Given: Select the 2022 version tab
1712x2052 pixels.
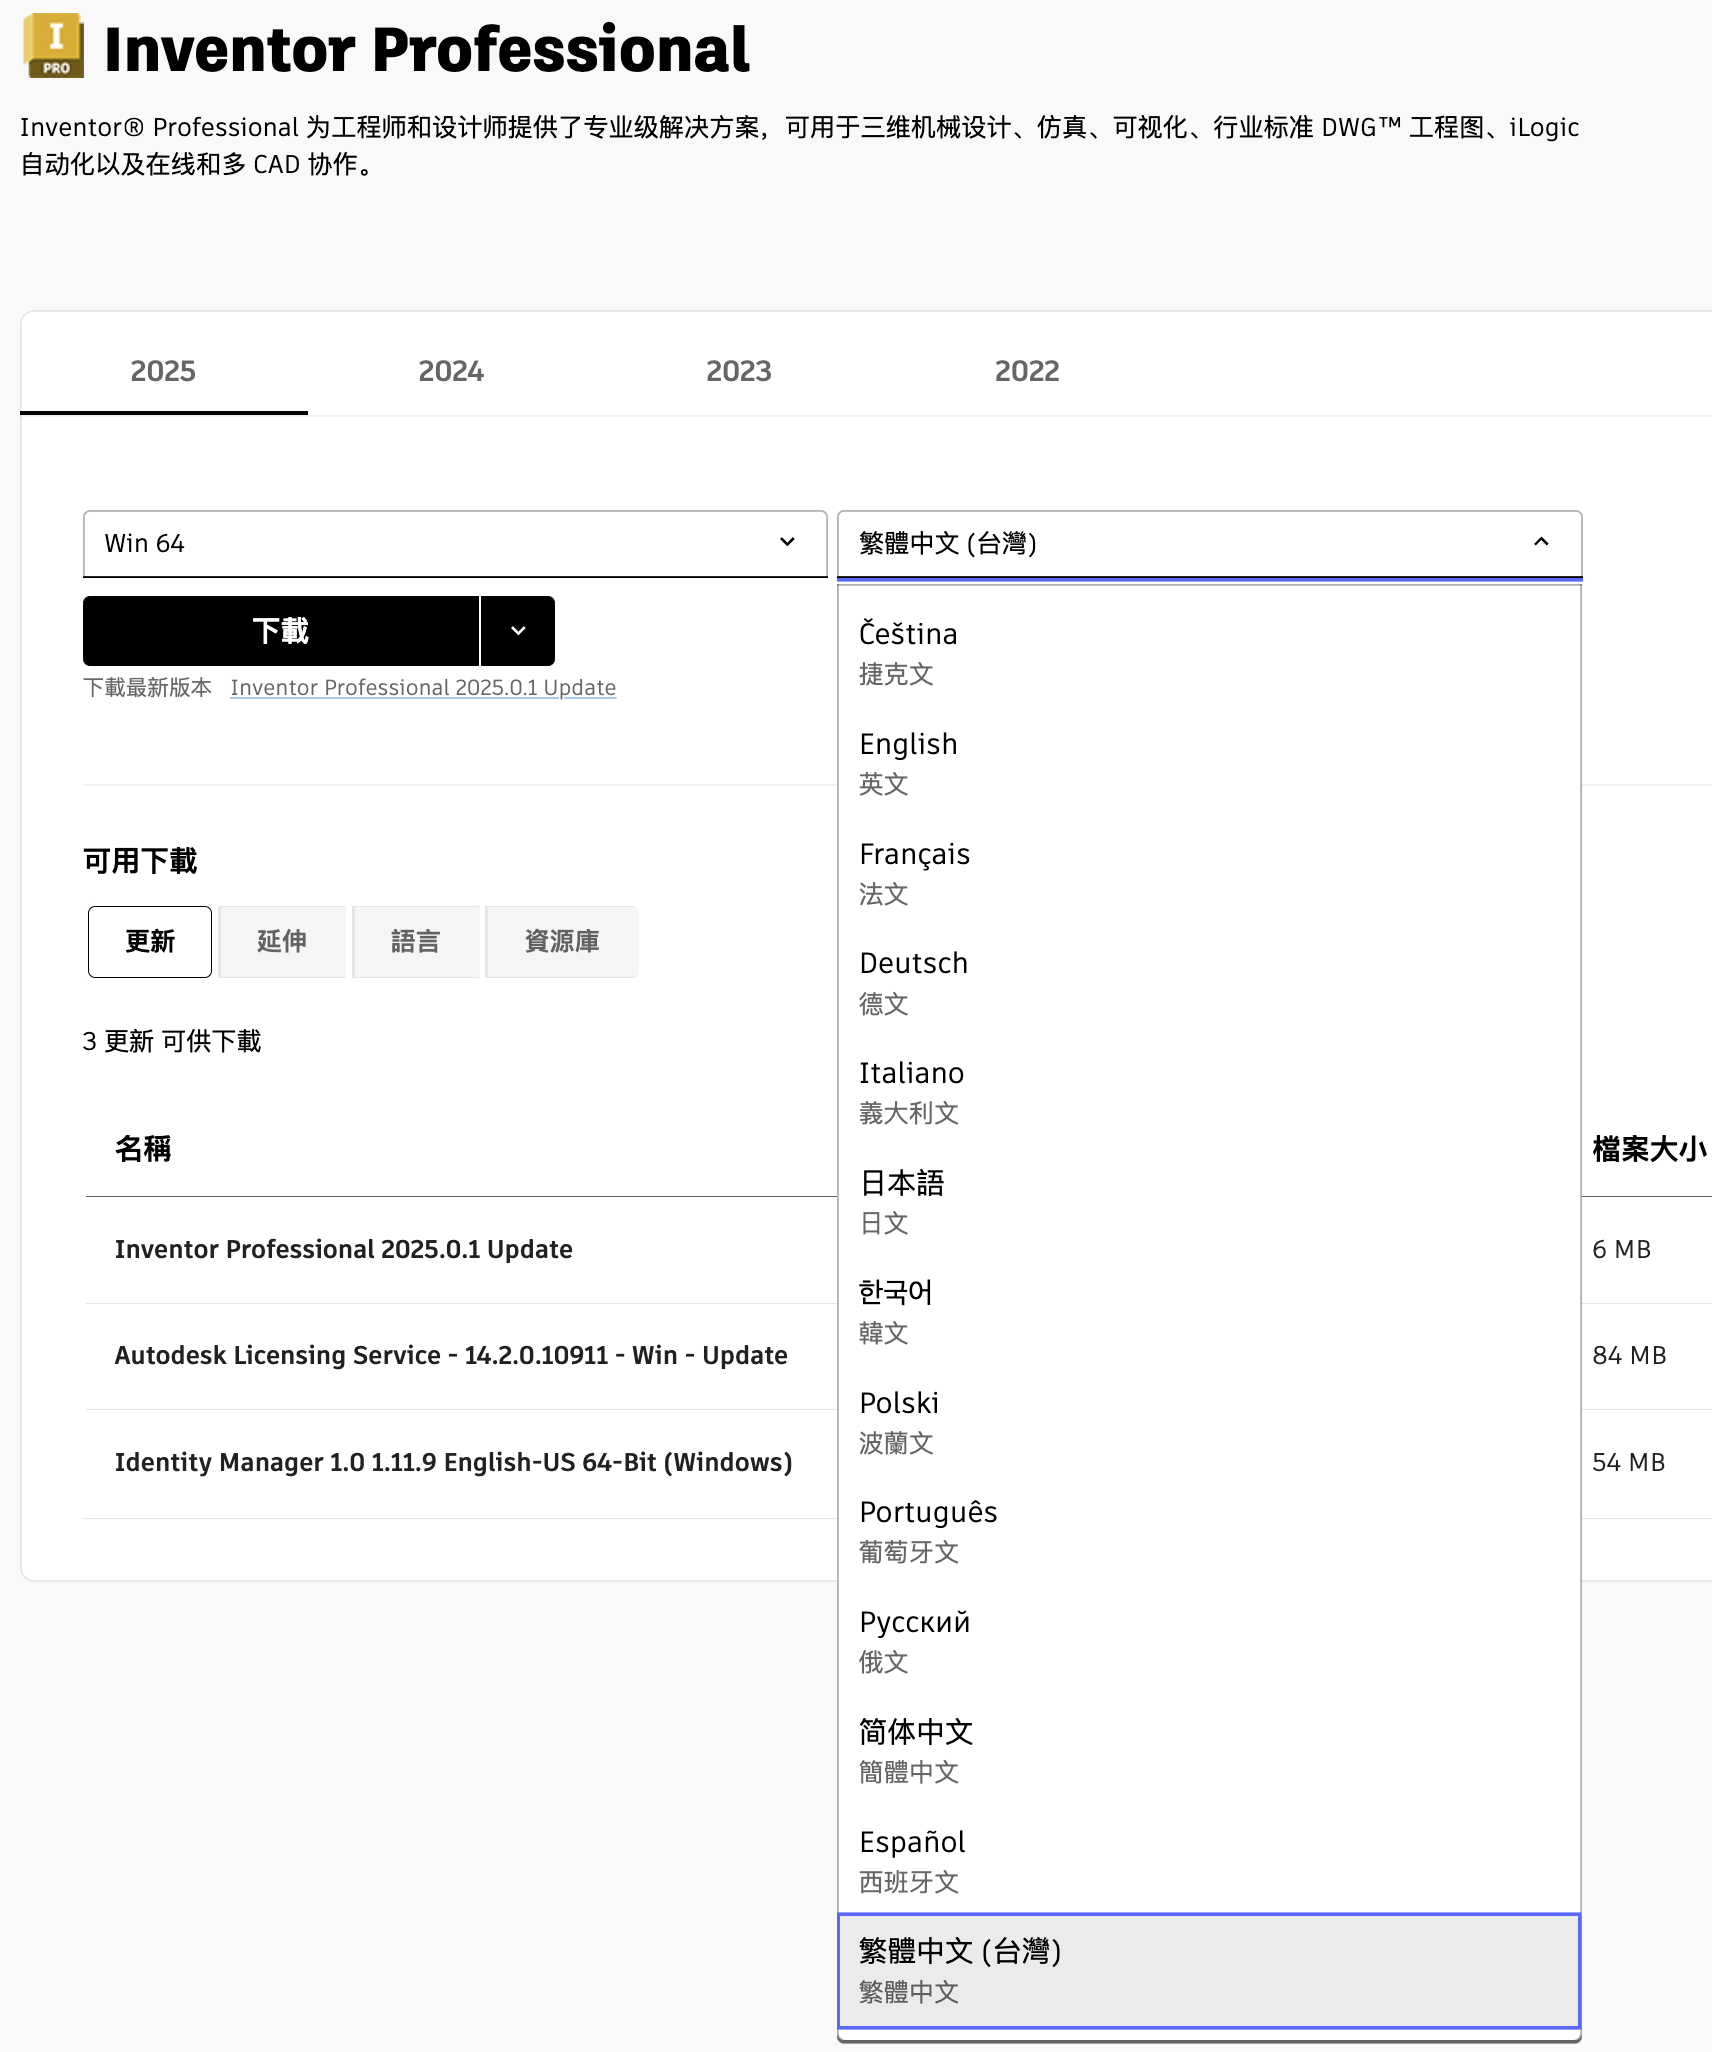Looking at the screenshot, I should [x=1026, y=371].
